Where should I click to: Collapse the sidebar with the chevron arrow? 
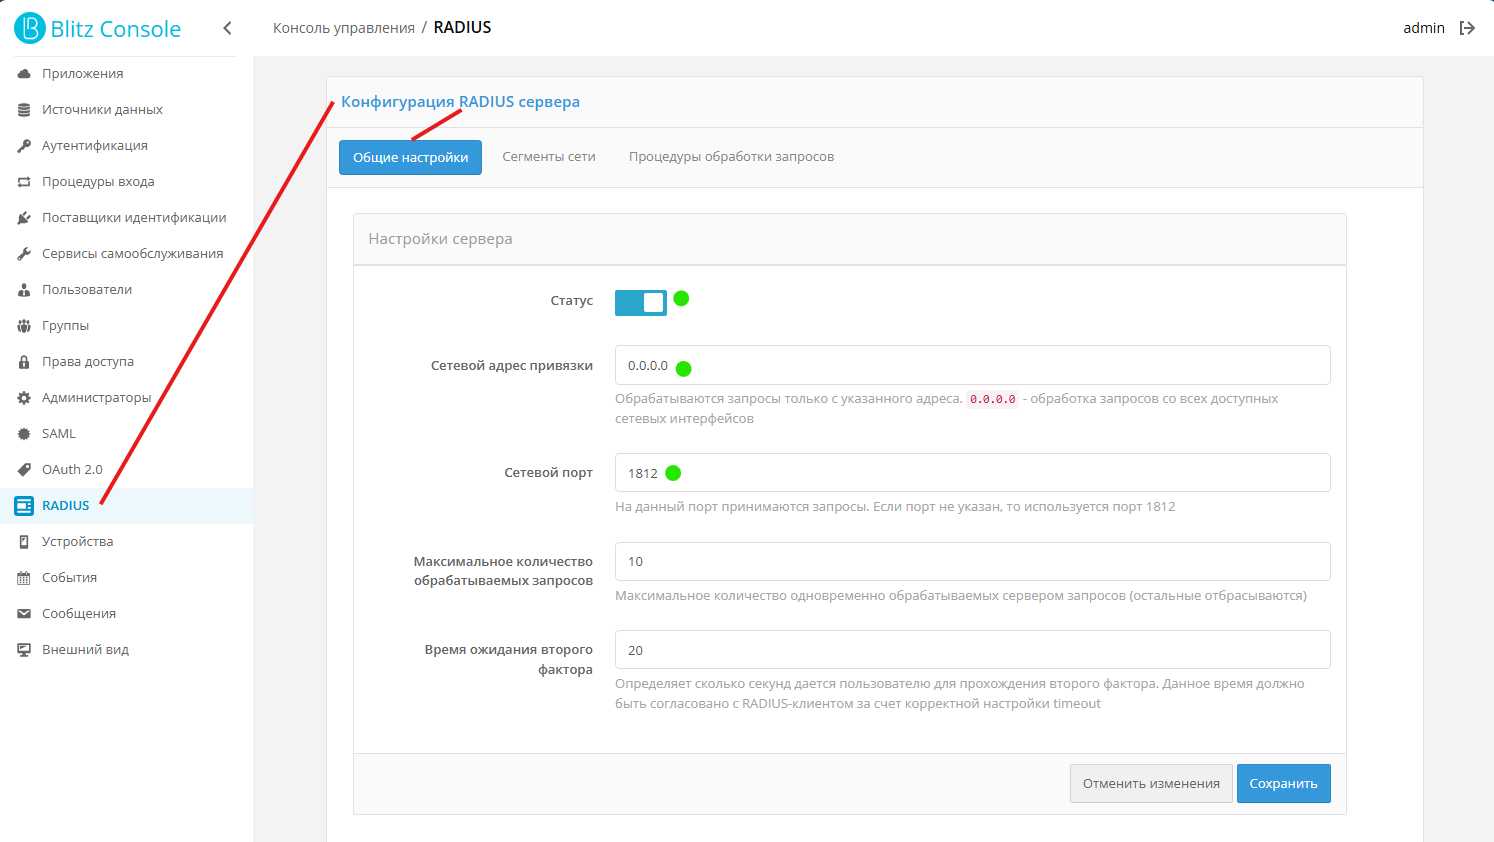coord(228,28)
